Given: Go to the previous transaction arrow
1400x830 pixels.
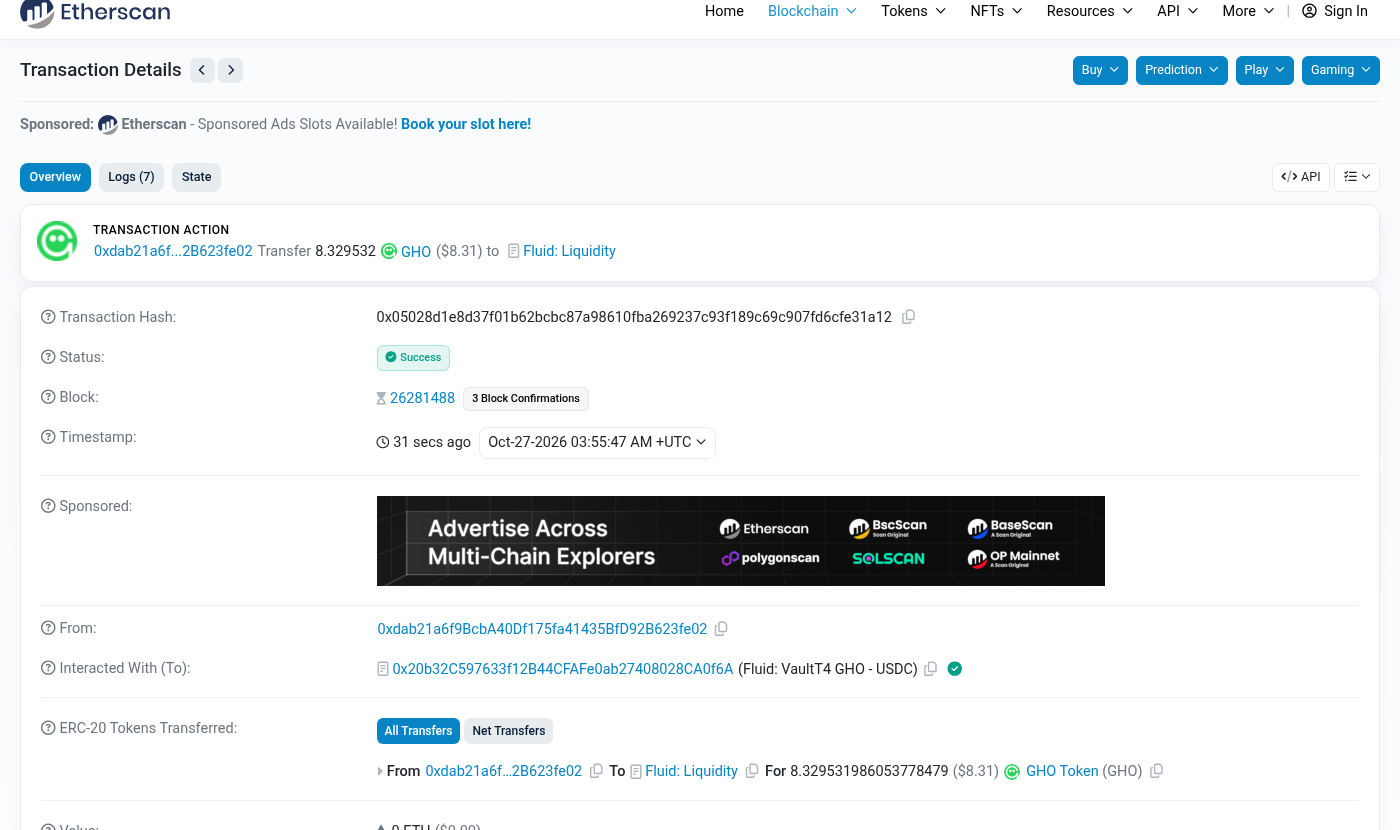Looking at the screenshot, I should (202, 70).
